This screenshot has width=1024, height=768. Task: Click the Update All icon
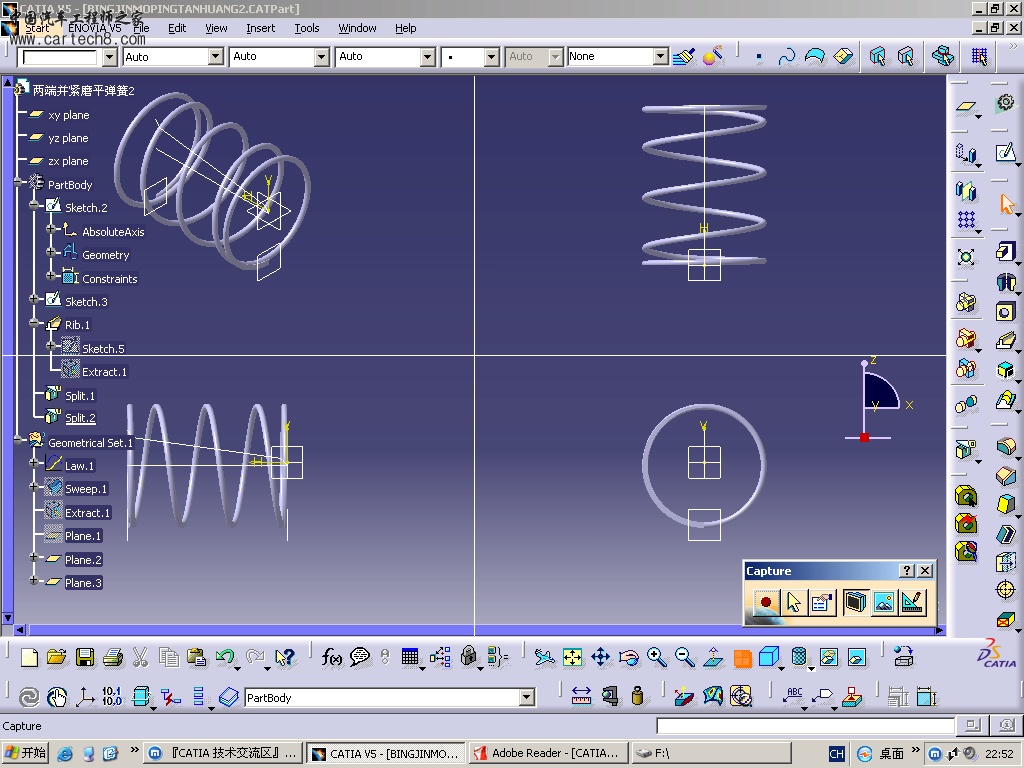(x=29, y=697)
